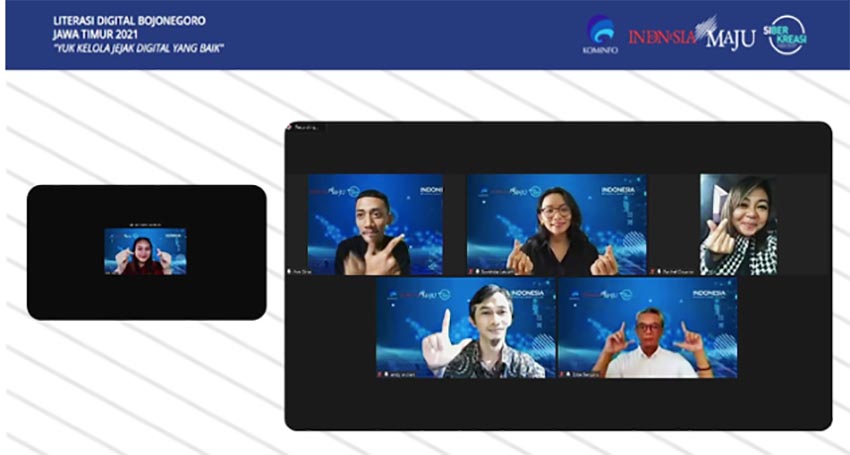Click the Indonesia Maju logo in the header

tap(692, 34)
